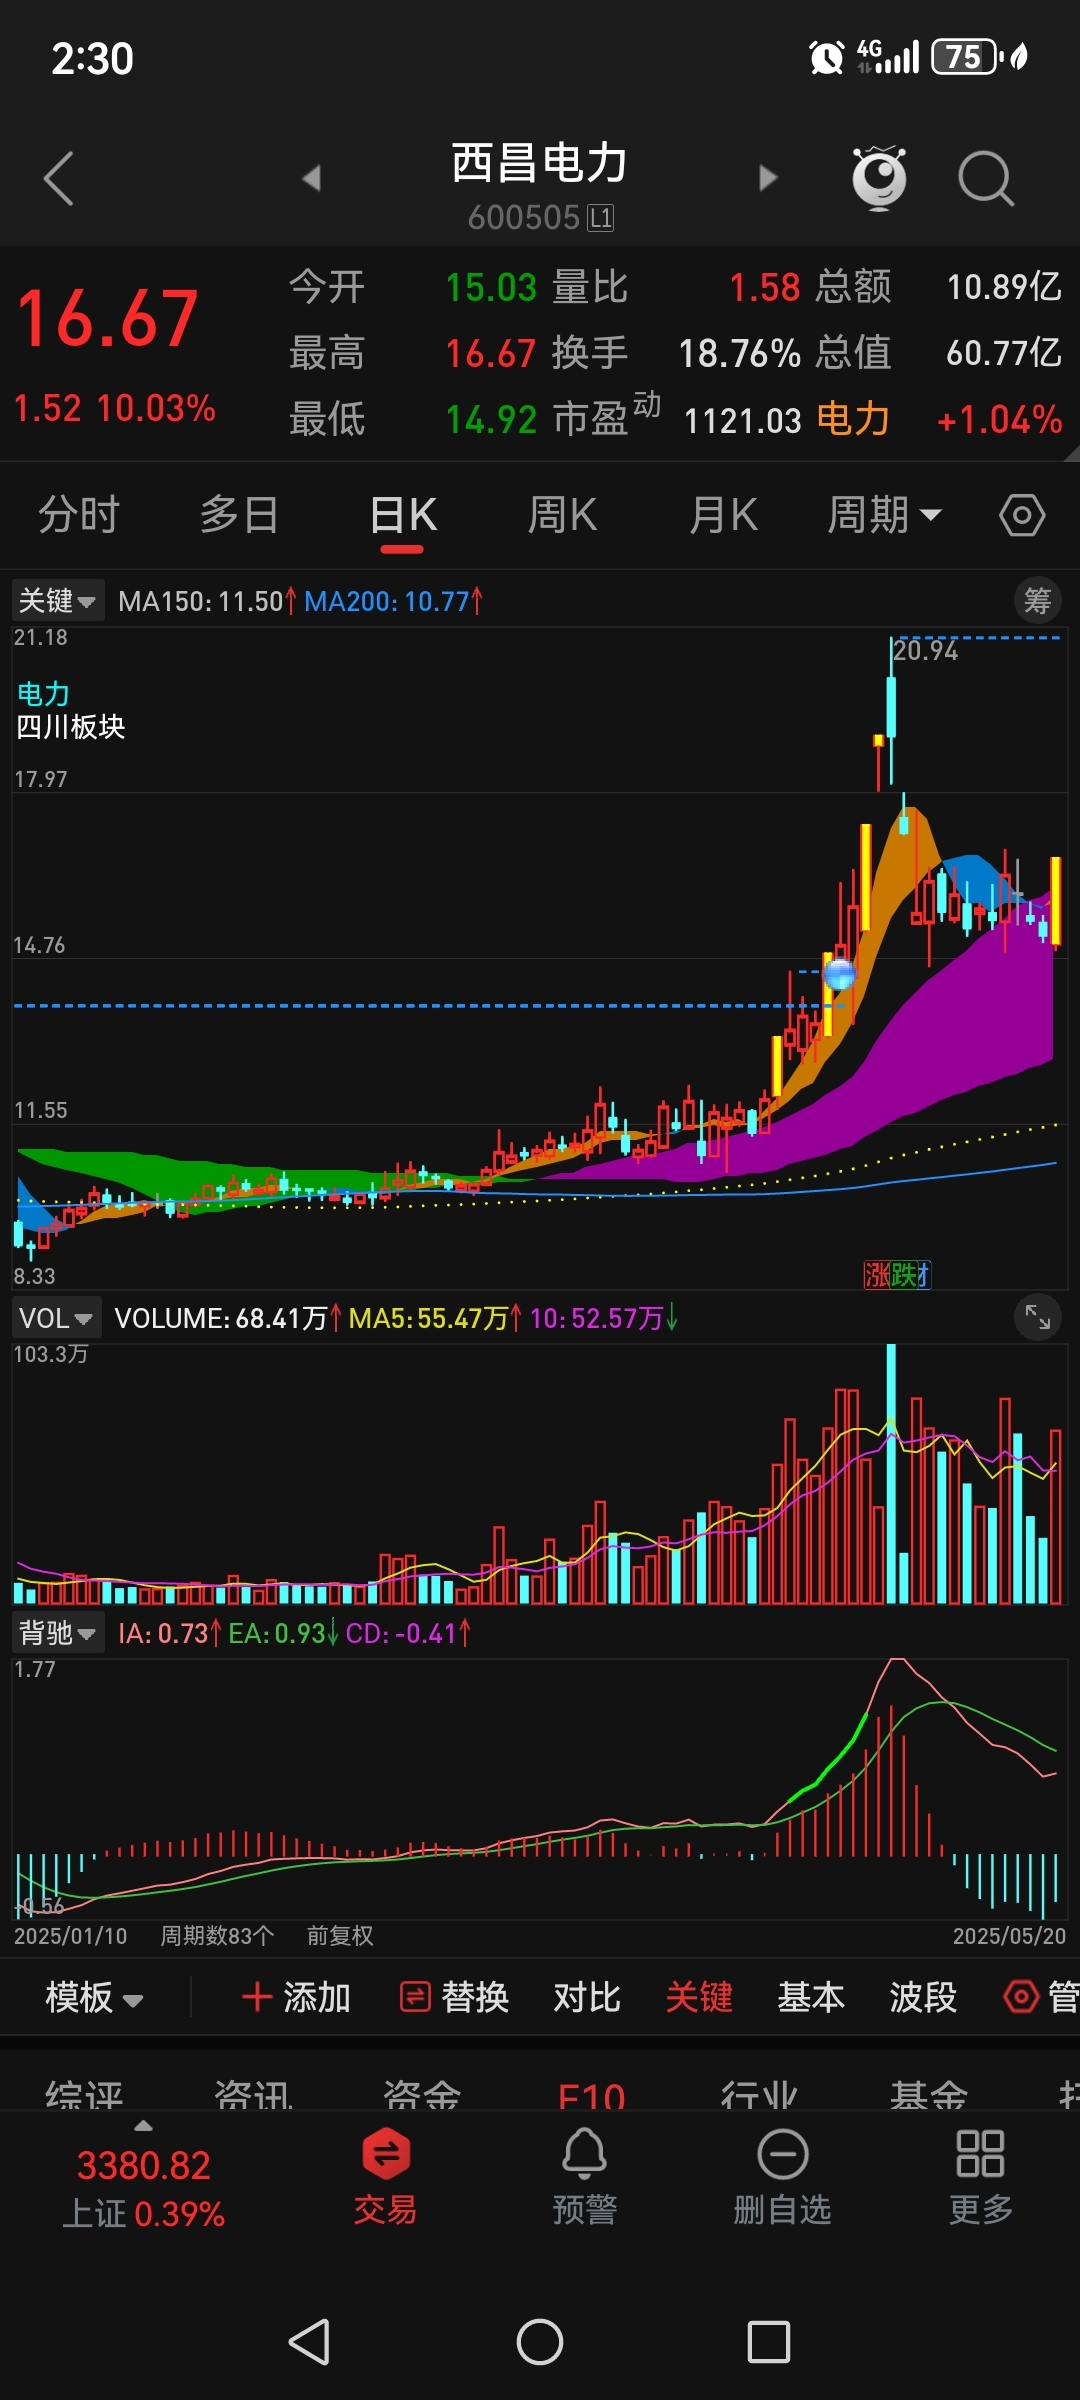Screen dimensions: 1080x2400
Task: Tap the 周期数83个 label
Action: 217,1936
